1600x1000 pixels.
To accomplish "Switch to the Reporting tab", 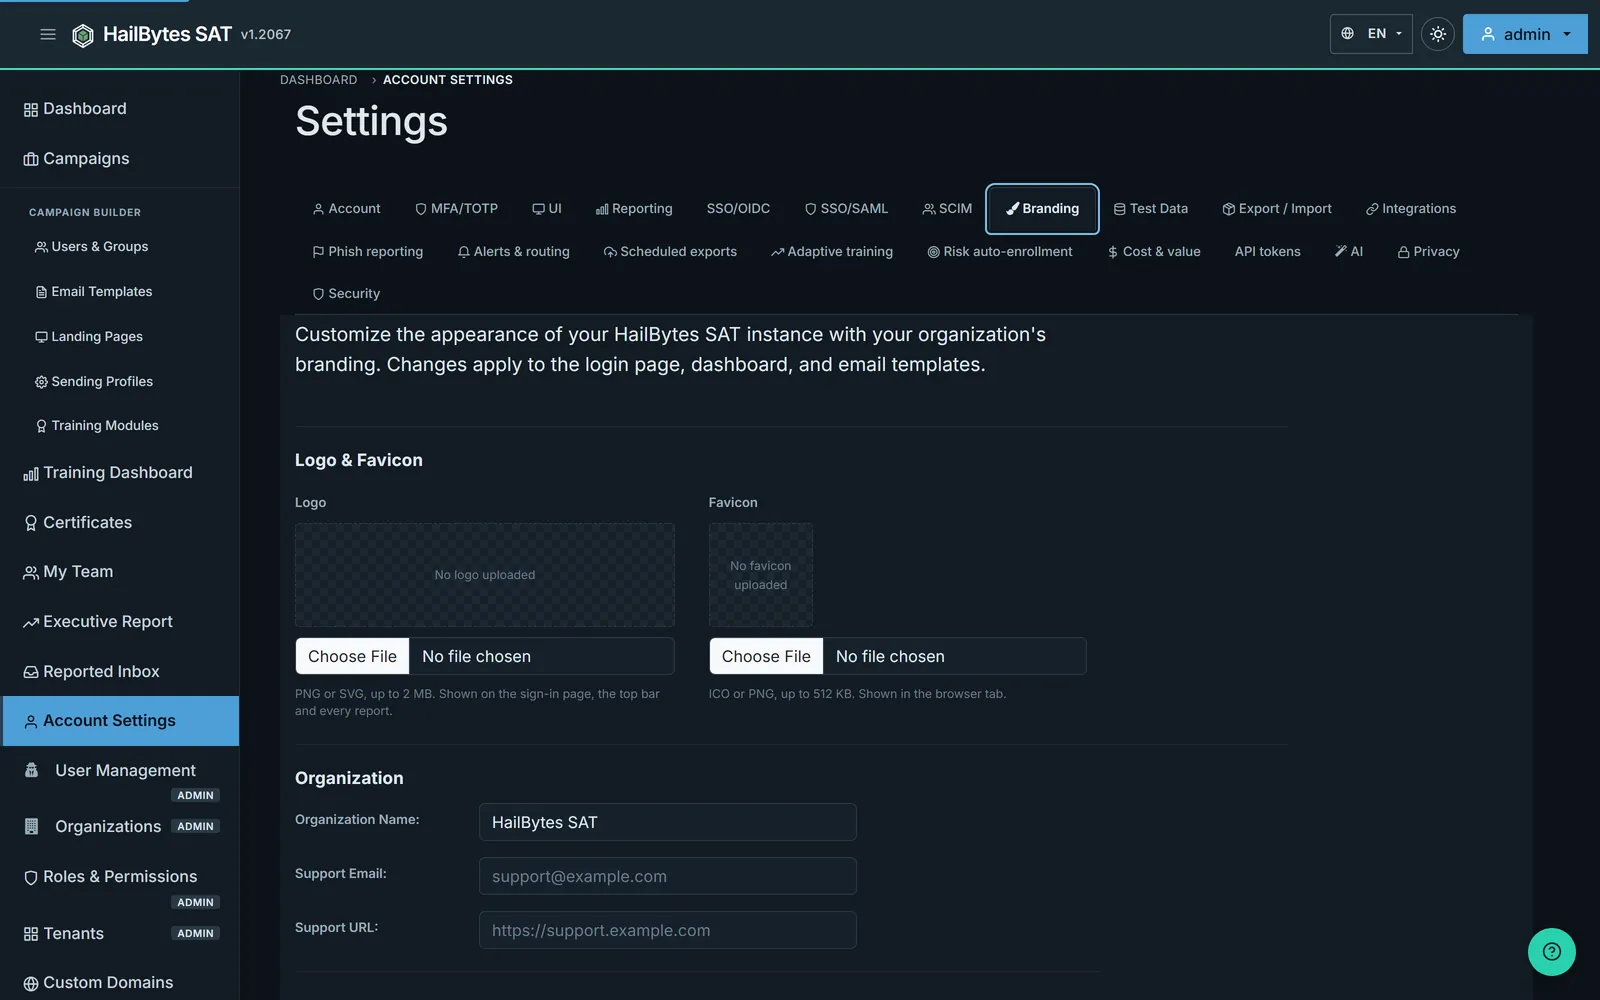I will (634, 209).
